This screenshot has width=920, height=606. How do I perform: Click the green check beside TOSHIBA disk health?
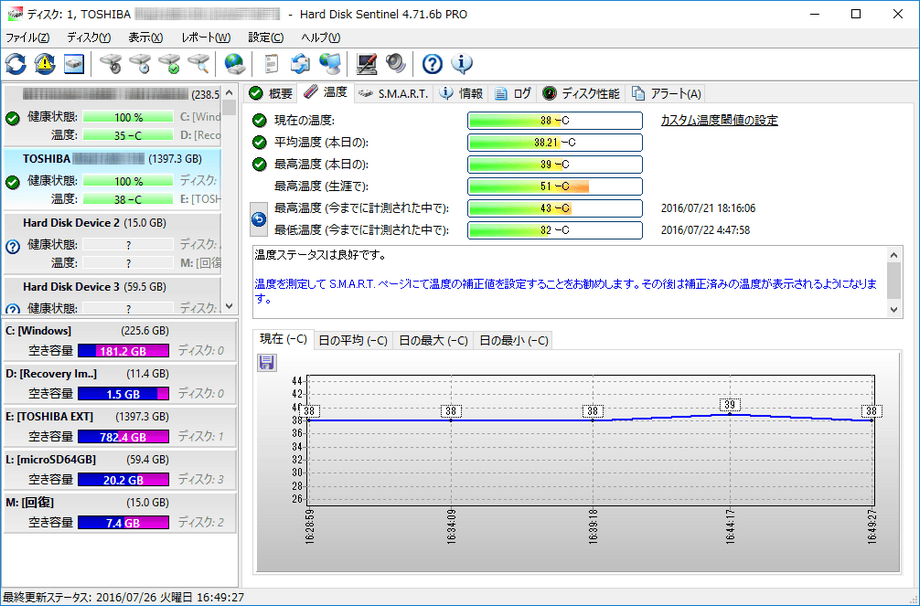click(x=12, y=182)
